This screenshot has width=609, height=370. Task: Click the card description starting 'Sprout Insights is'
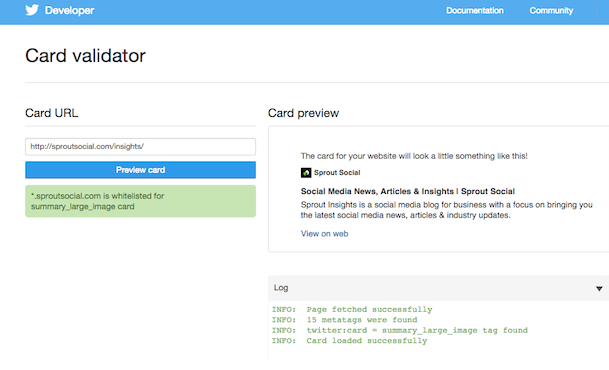pos(447,210)
